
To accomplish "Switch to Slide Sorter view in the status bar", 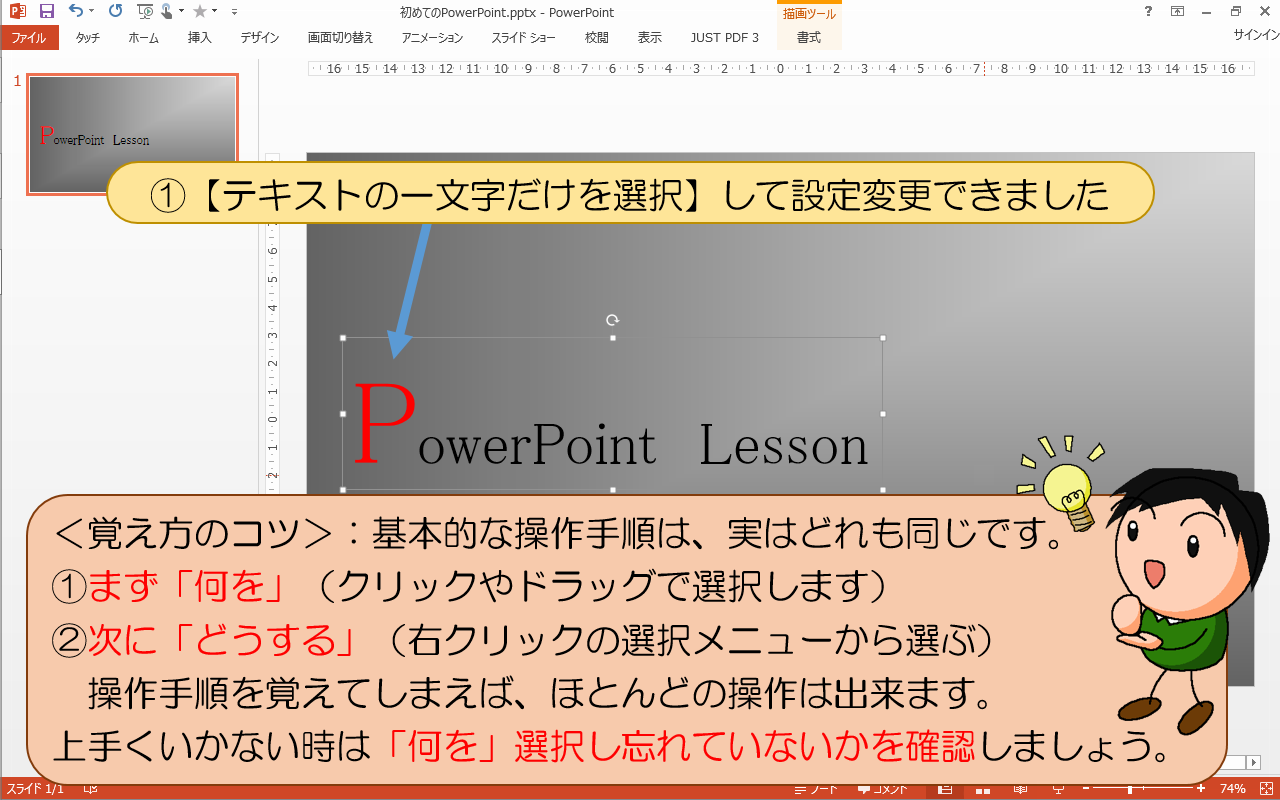I will coord(983,789).
